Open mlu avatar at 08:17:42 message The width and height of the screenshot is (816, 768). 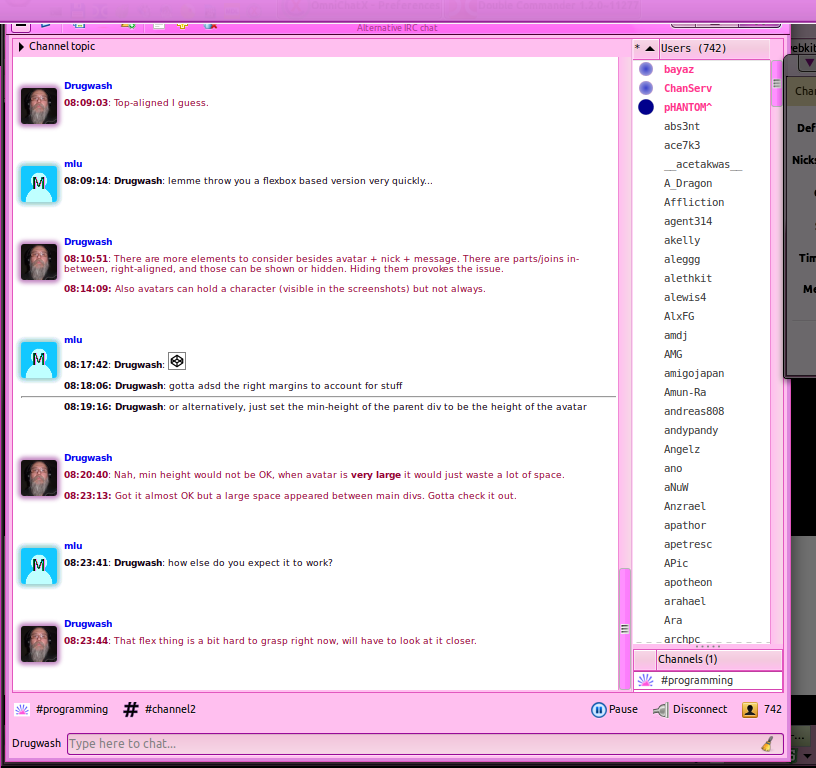39,360
